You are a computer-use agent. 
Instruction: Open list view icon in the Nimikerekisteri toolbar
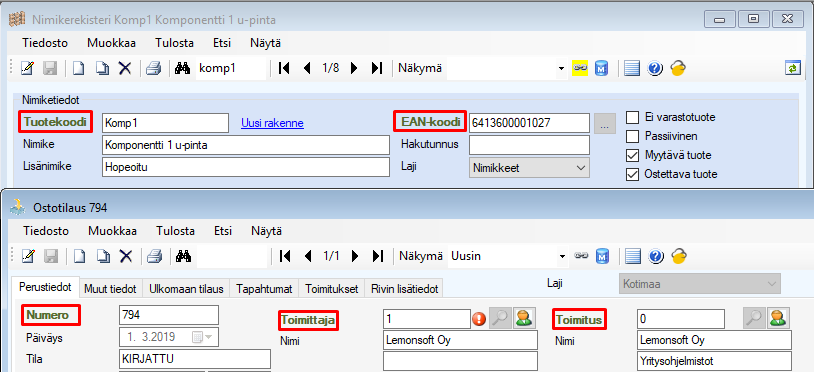[x=631, y=68]
